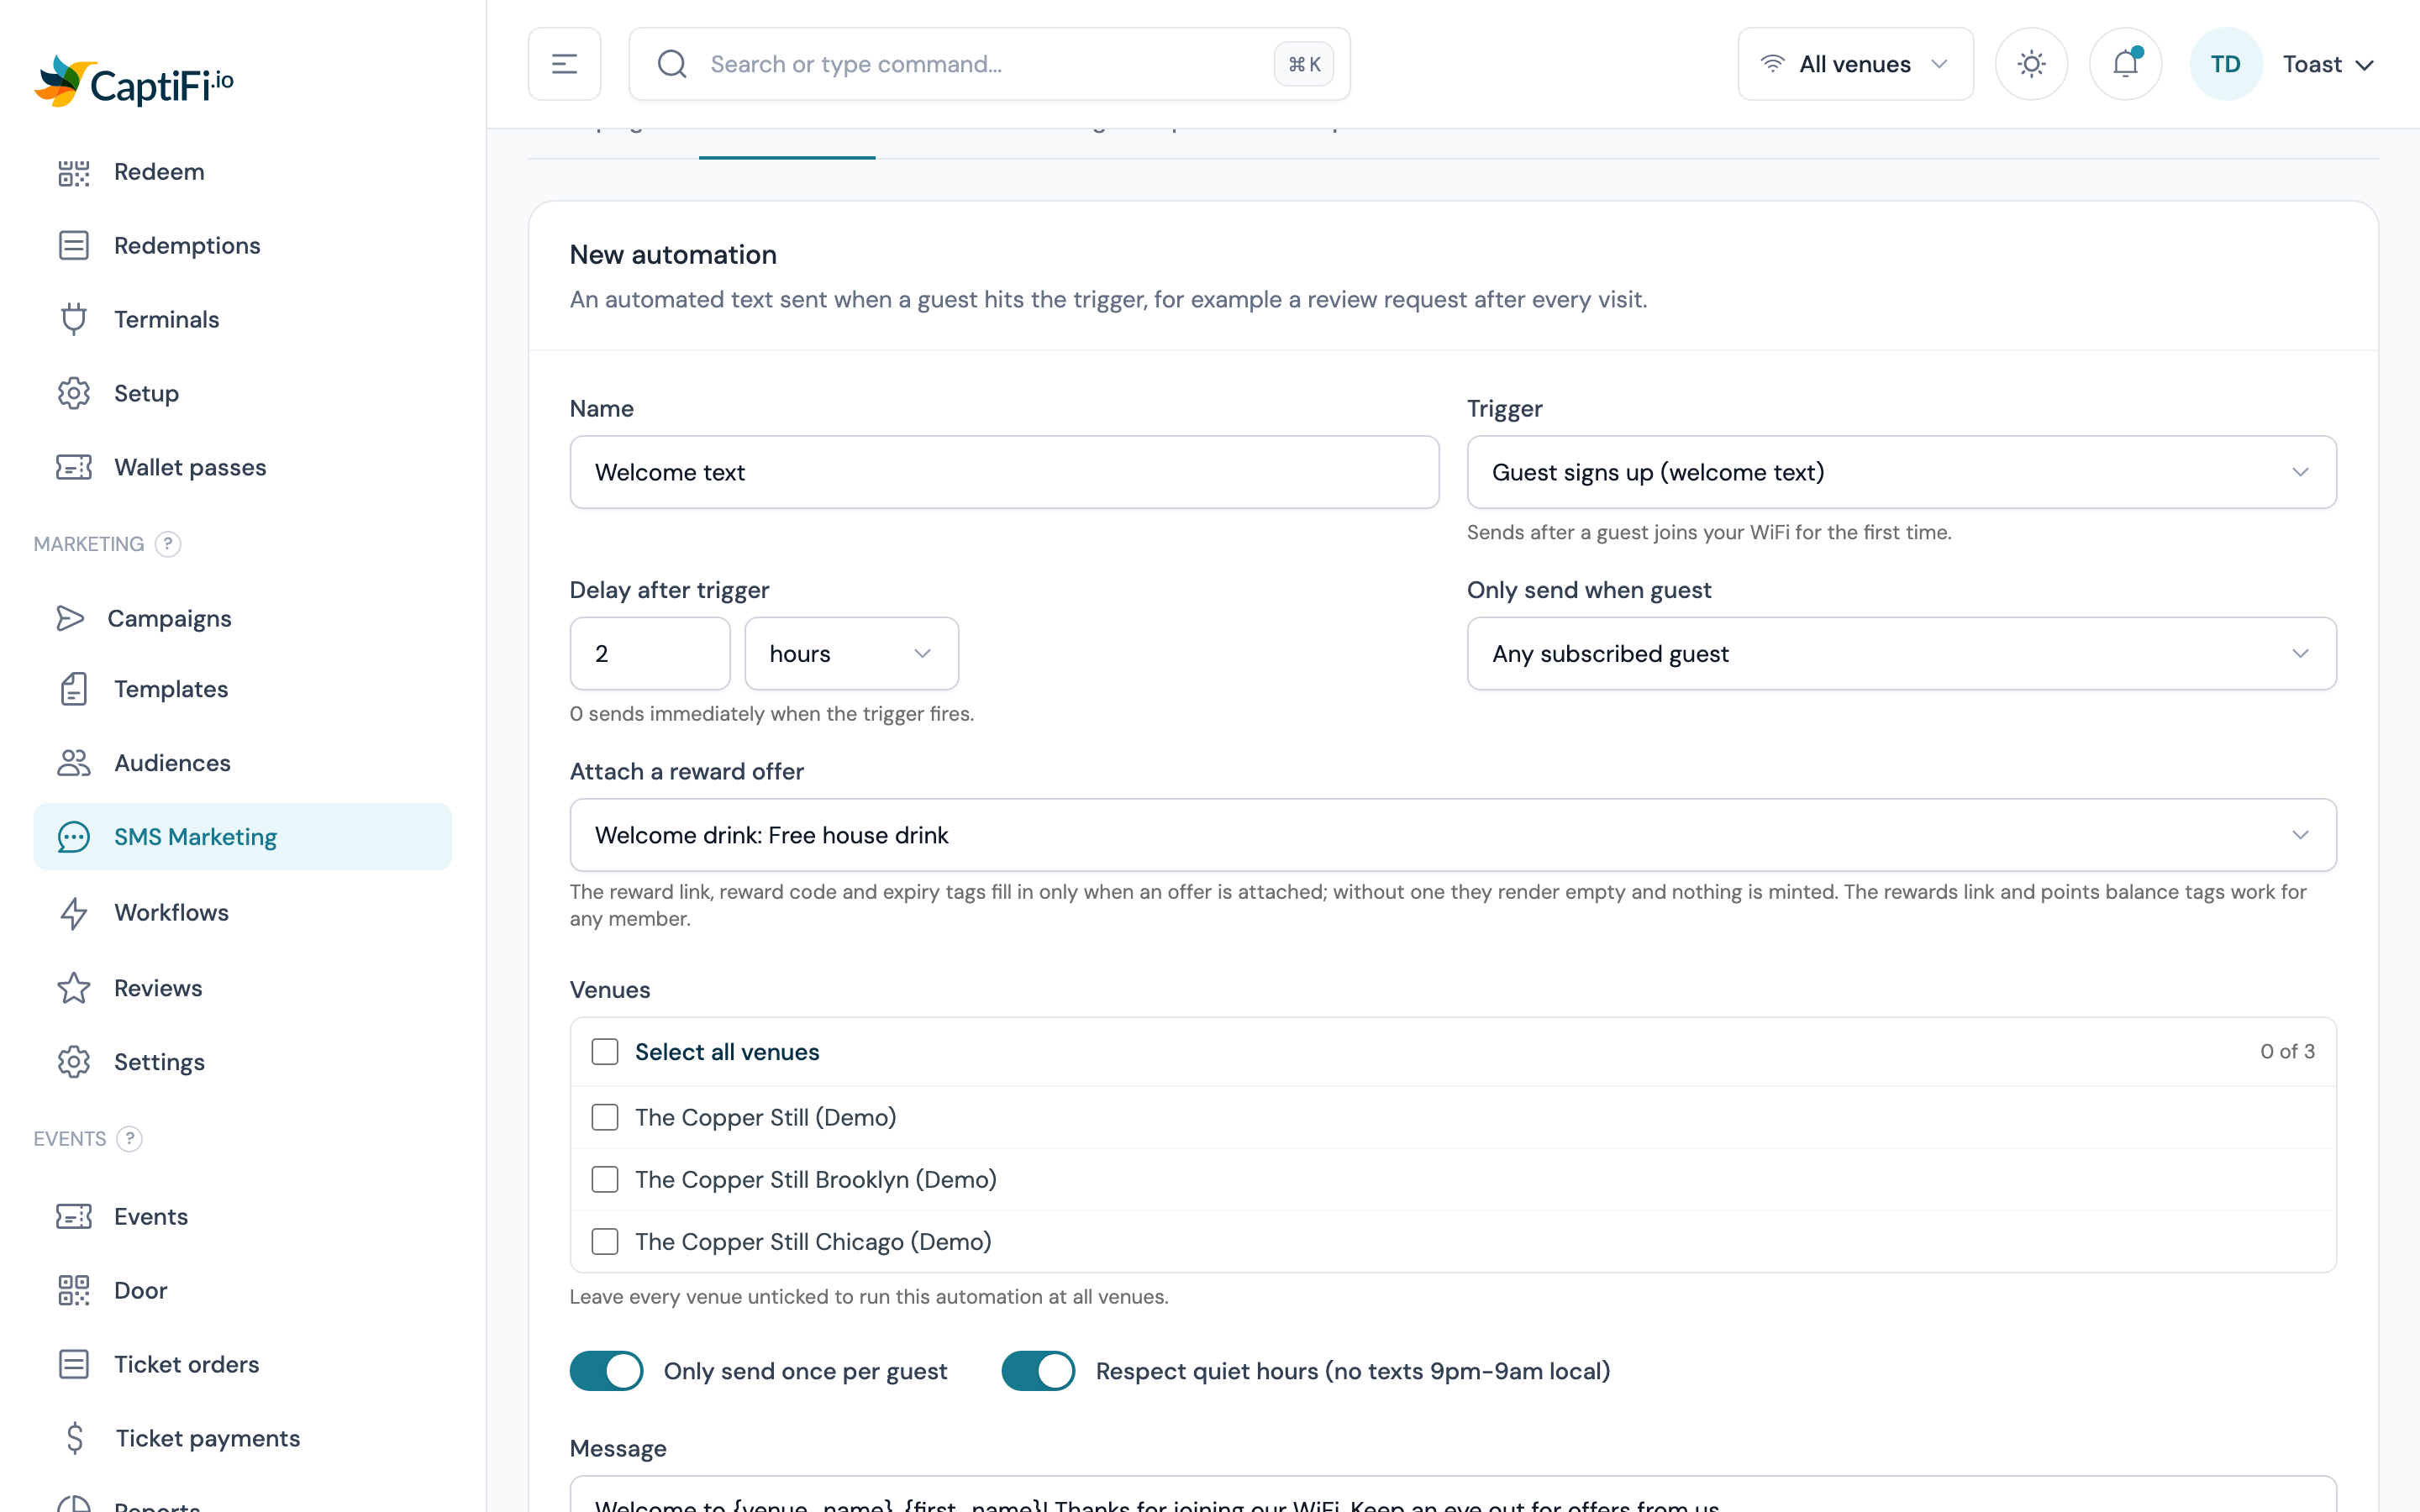Open Terminals plug icon
Viewport: 2420px width, 1512px height.
73,320
